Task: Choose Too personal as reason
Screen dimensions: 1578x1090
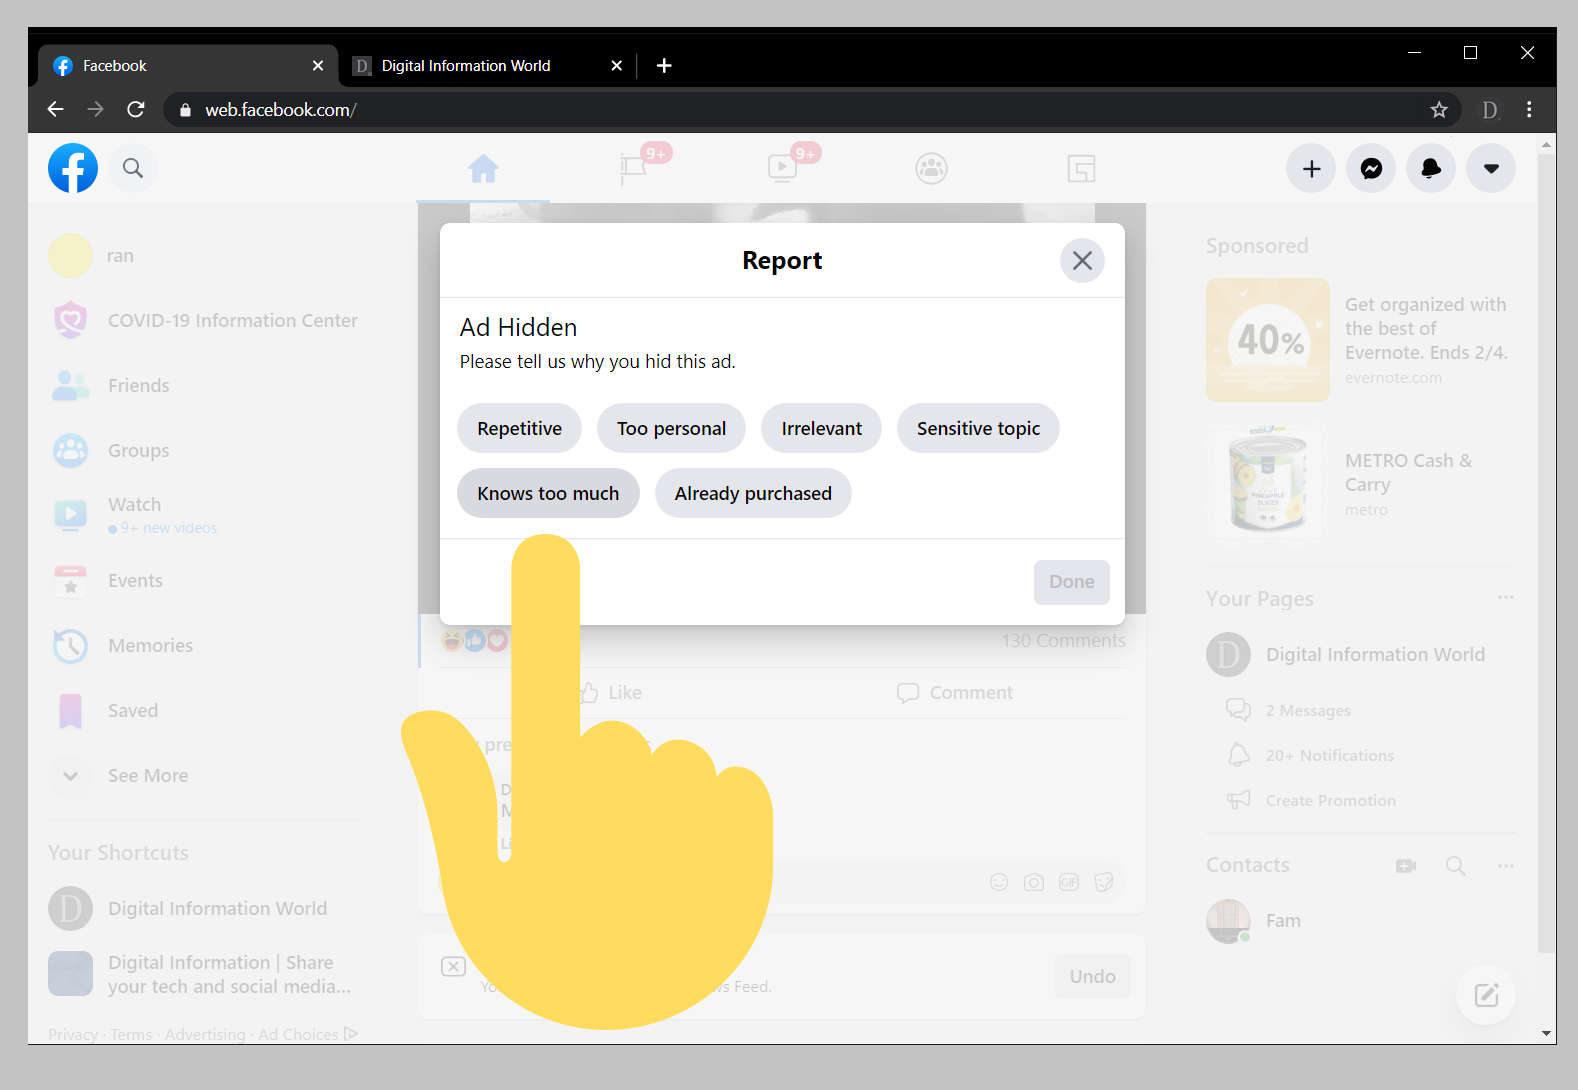Action: tap(671, 428)
